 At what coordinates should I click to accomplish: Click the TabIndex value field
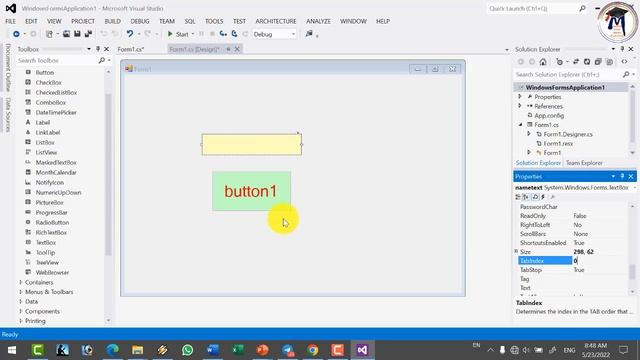pyautogui.click(x=599, y=260)
